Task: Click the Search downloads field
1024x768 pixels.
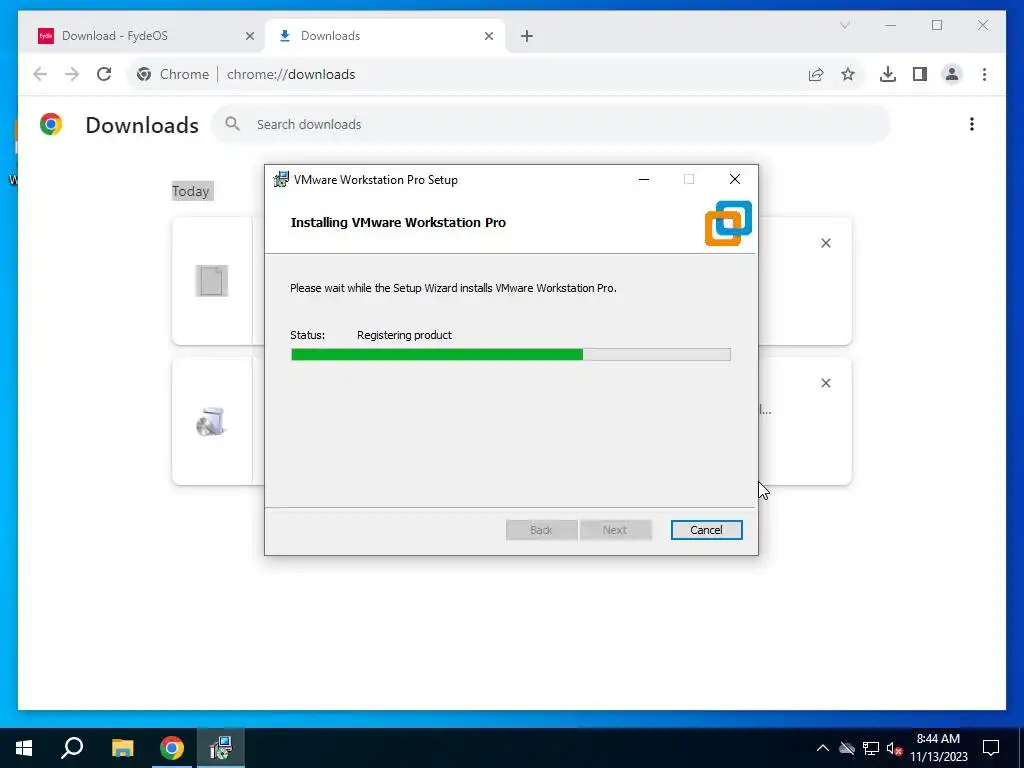Action: (551, 124)
